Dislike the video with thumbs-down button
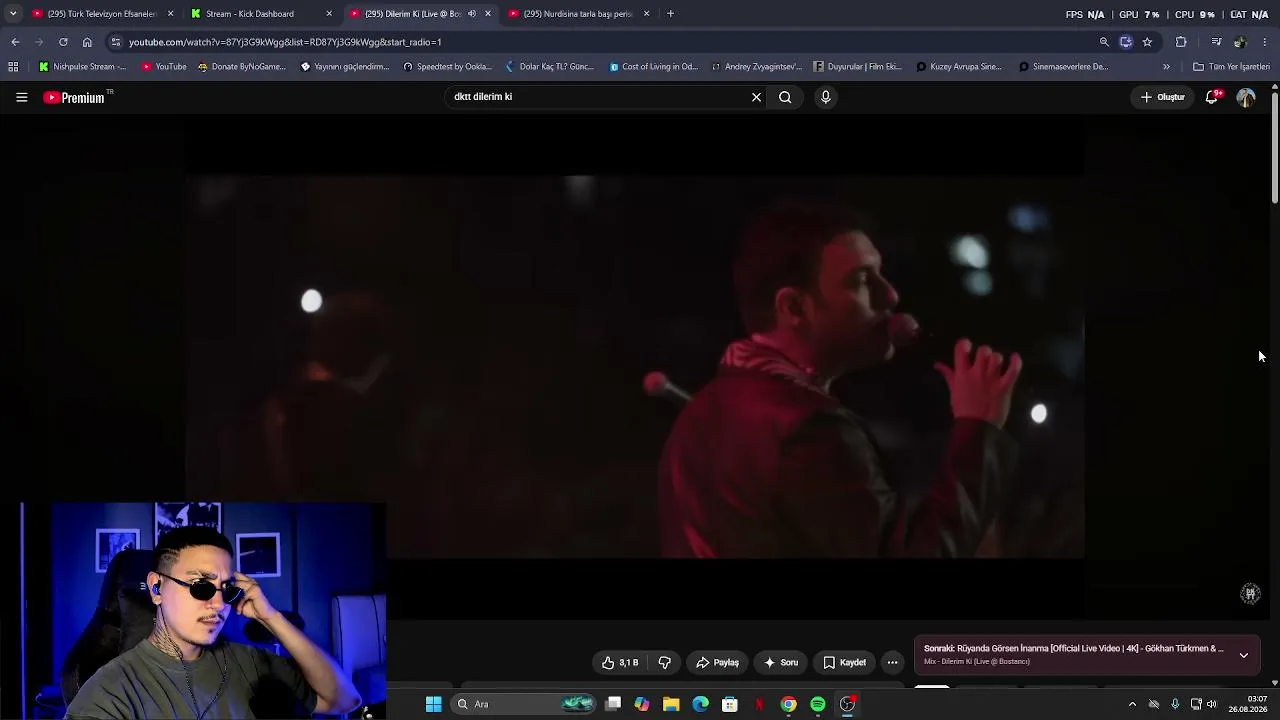Image resolution: width=1280 pixels, height=720 pixels. coord(664,662)
